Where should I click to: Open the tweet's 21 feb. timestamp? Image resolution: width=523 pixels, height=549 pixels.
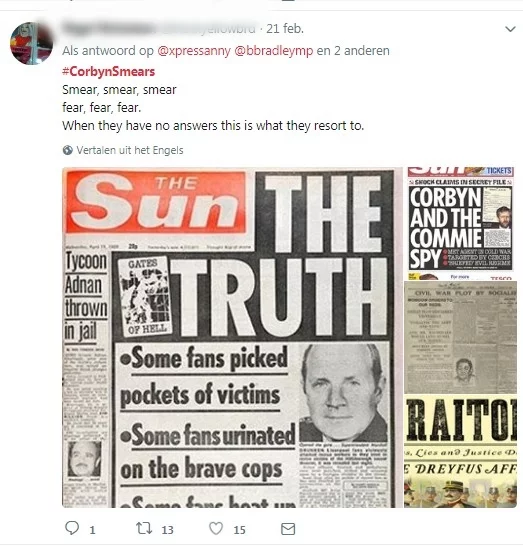point(285,29)
